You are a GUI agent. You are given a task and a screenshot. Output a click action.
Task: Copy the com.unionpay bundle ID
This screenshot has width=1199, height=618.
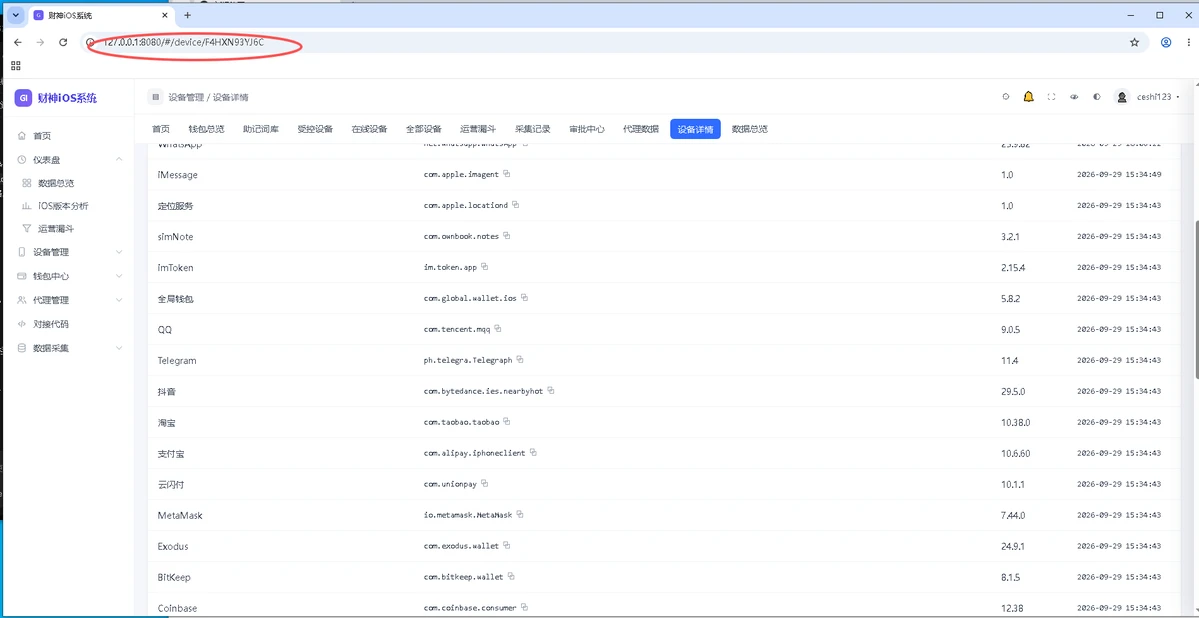coord(485,483)
